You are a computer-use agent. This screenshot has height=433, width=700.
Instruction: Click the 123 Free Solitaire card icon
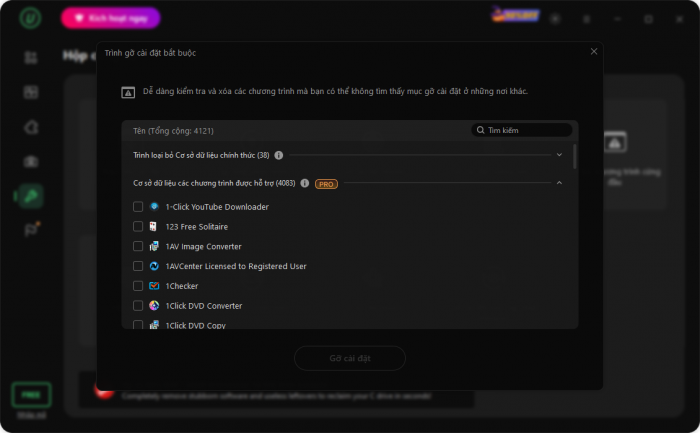pos(153,226)
